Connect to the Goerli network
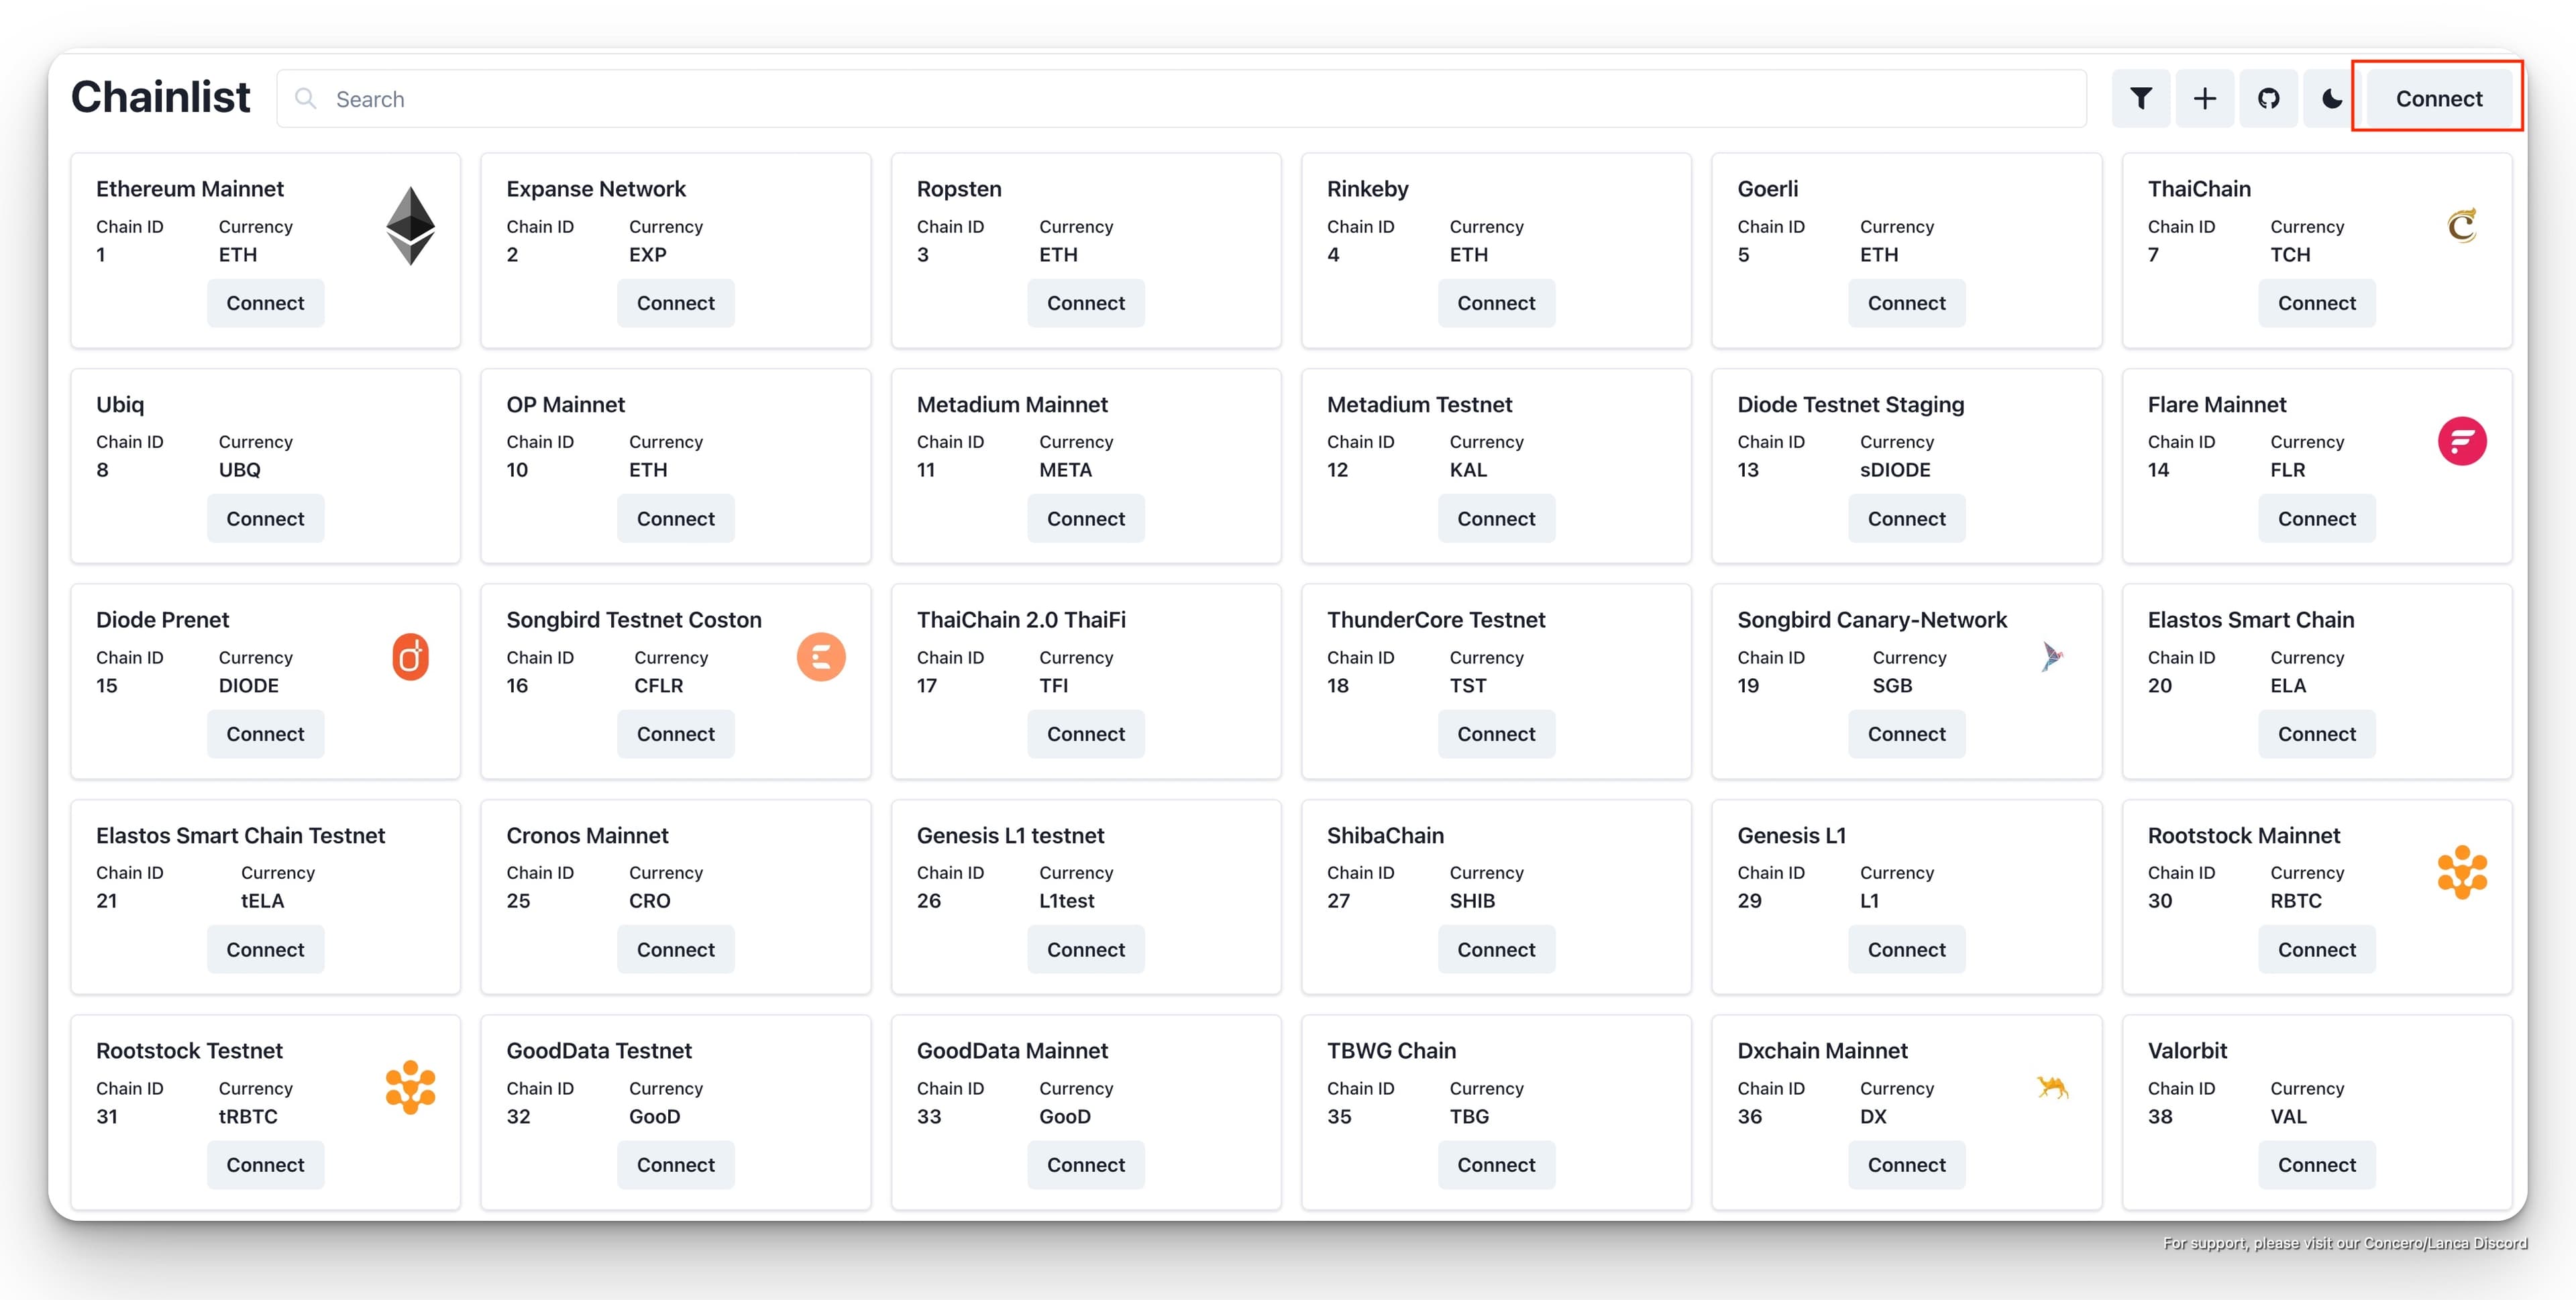This screenshot has width=2576, height=1300. click(1906, 303)
